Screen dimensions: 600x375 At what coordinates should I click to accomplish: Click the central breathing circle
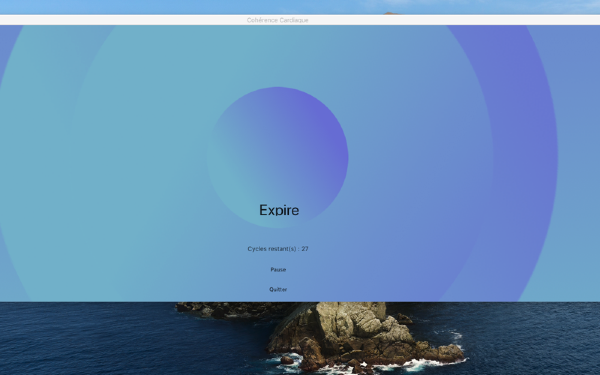tap(277, 157)
